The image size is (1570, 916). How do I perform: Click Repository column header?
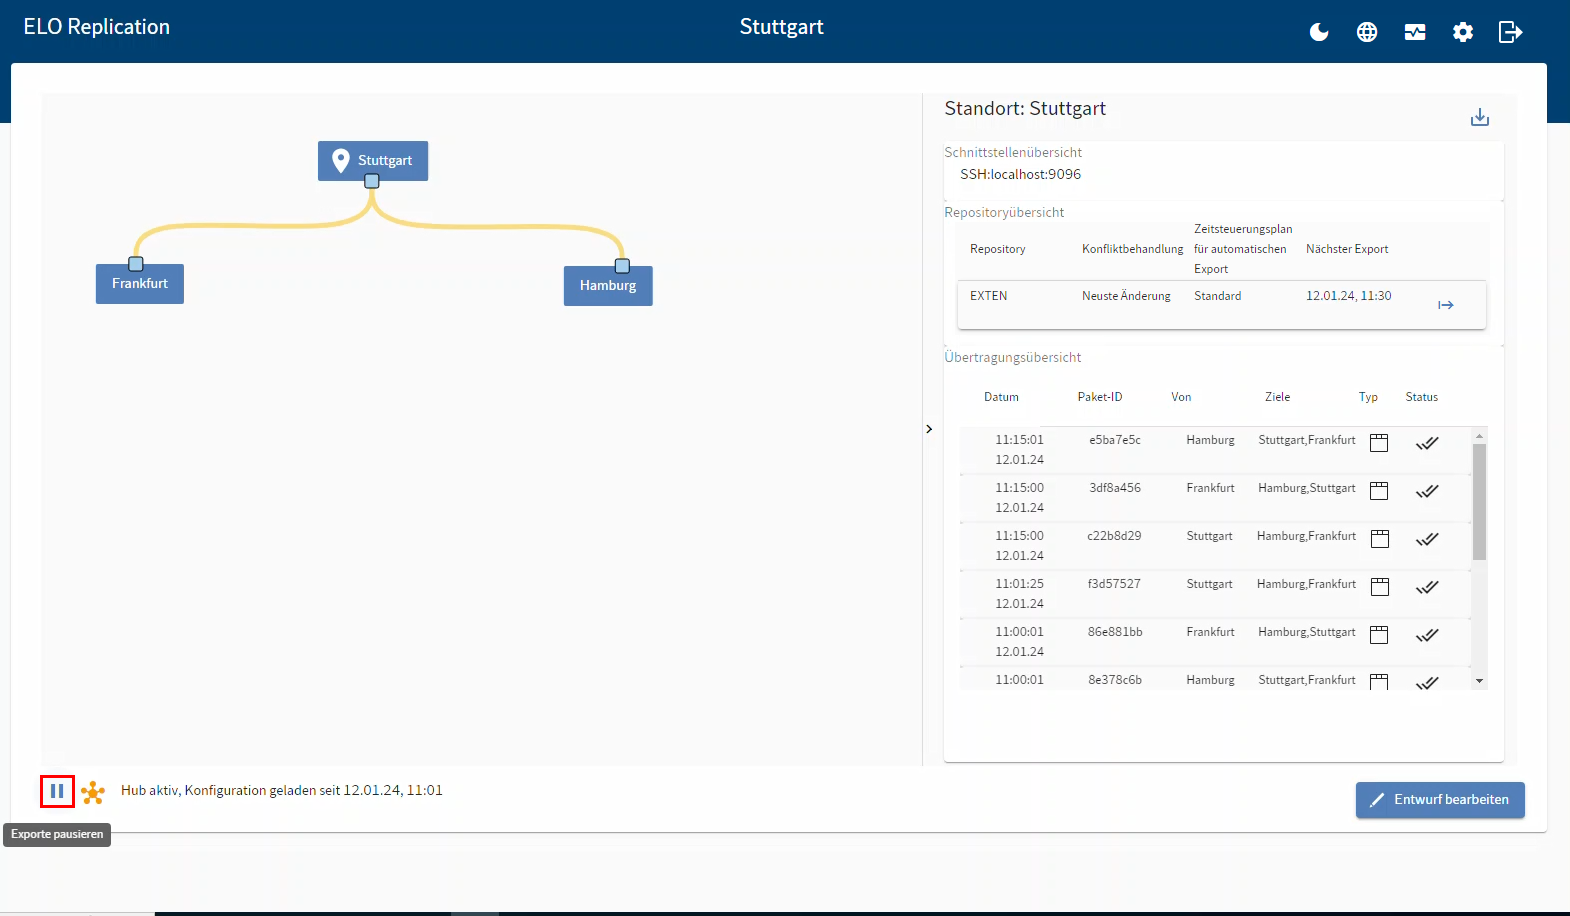997,249
